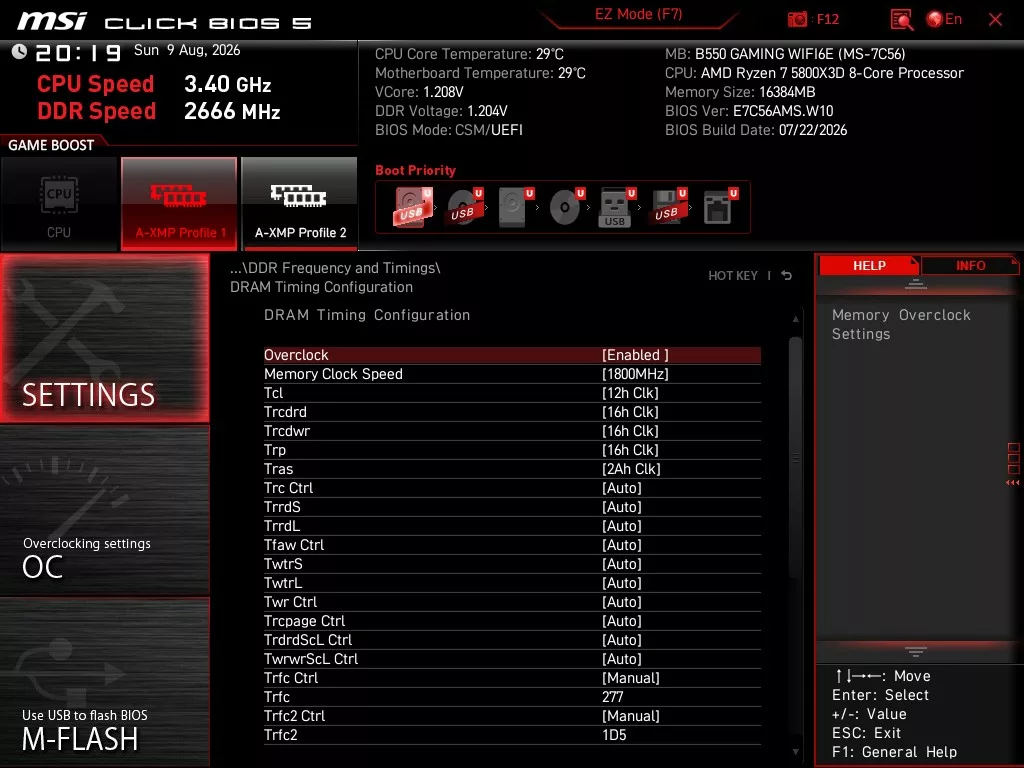Image resolution: width=1024 pixels, height=768 pixels.
Task: Switch to EZ Mode (F7)
Action: coord(638,14)
